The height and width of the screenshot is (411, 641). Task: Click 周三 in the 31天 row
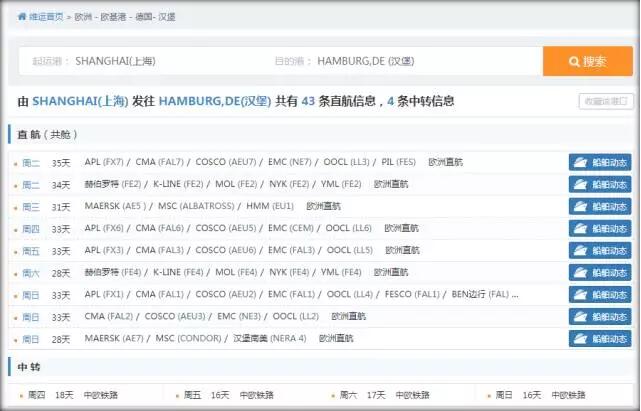tap(31, 207)
